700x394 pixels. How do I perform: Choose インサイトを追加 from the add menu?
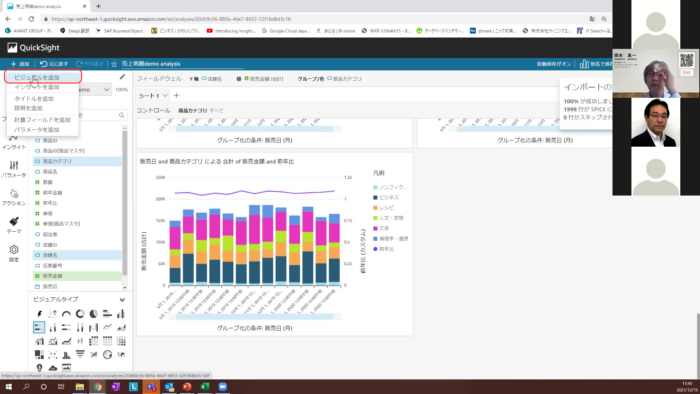43,87
